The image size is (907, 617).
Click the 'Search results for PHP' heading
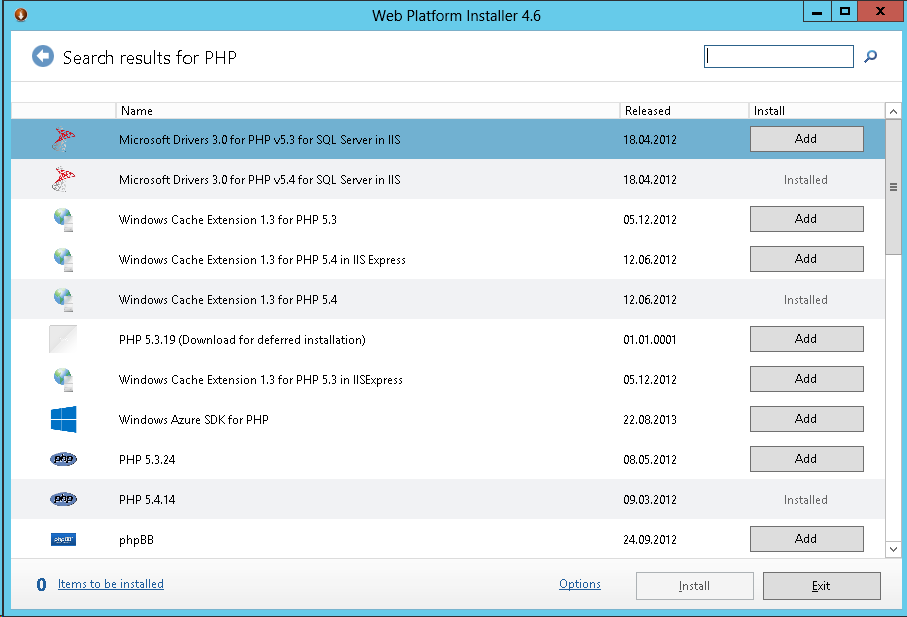[x=150, y=57]
